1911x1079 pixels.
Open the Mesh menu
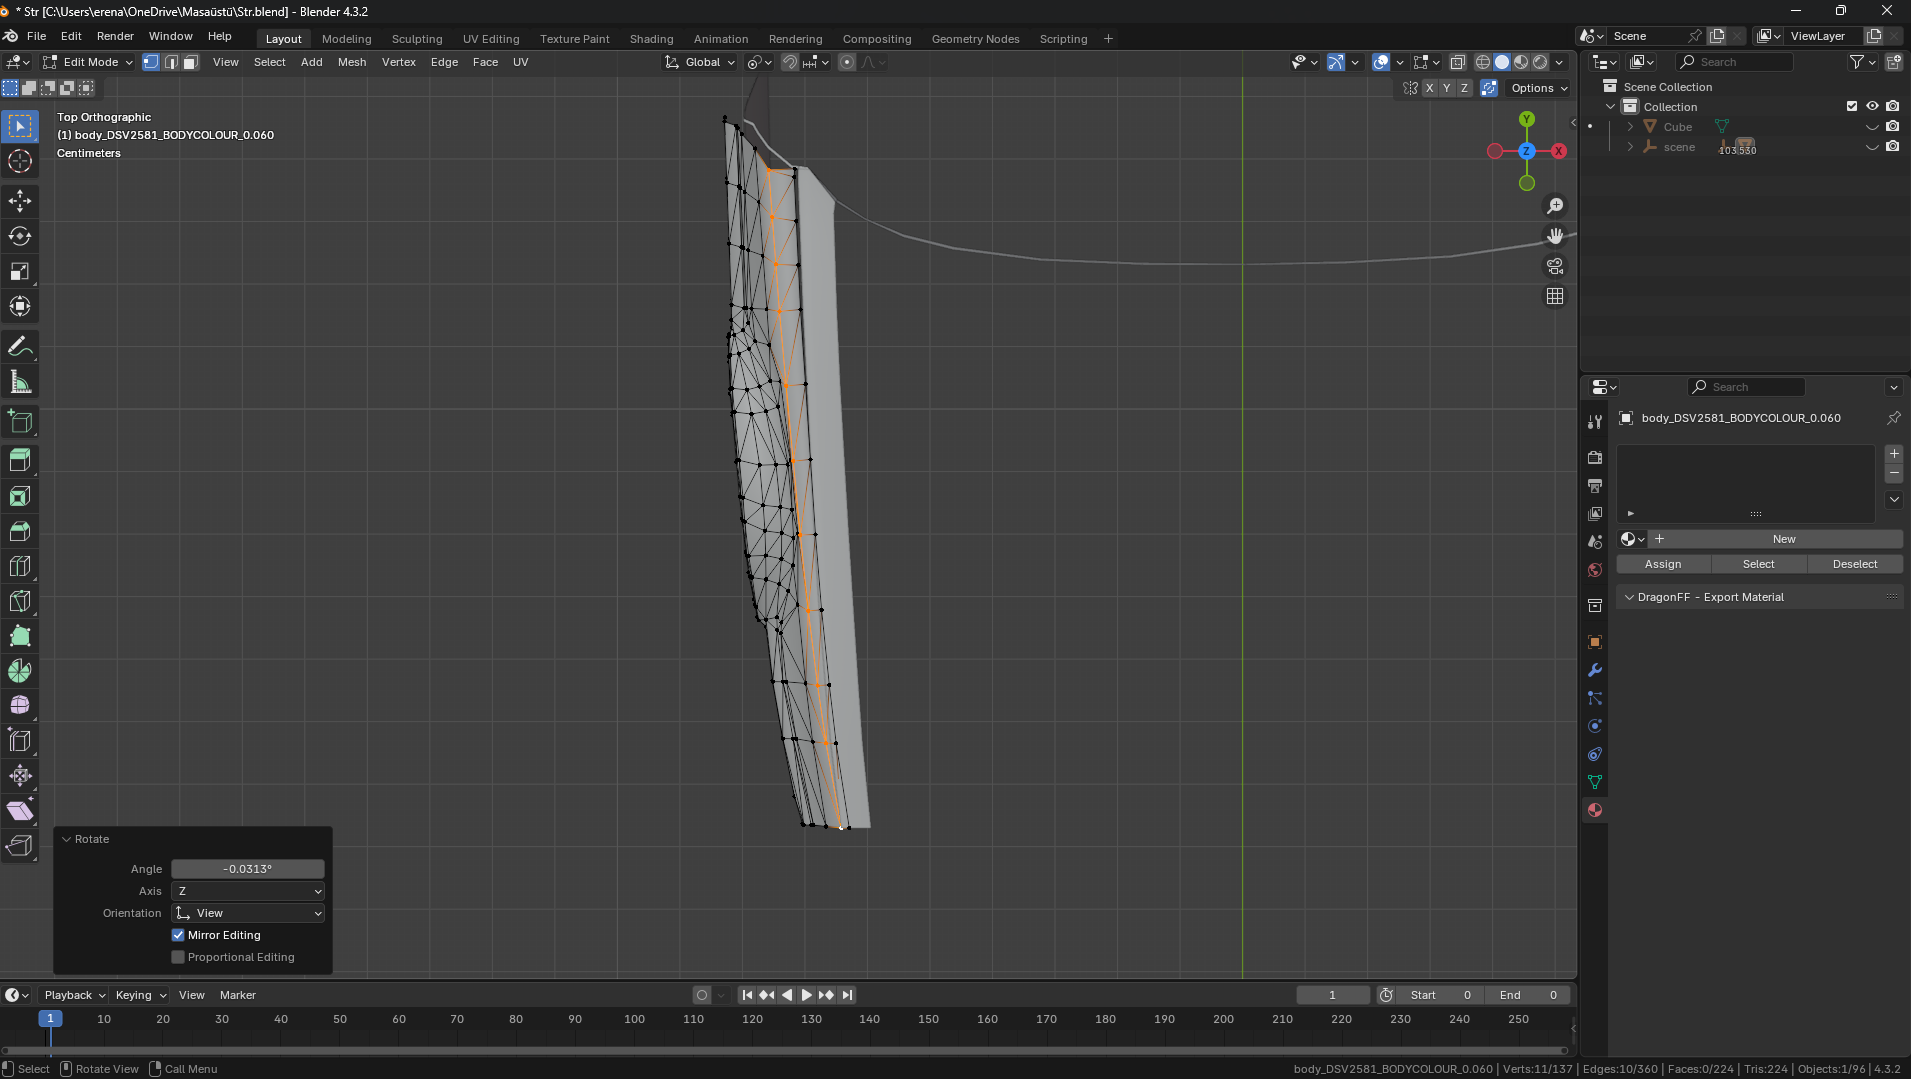pyautogui.click(x=352, y=62)
